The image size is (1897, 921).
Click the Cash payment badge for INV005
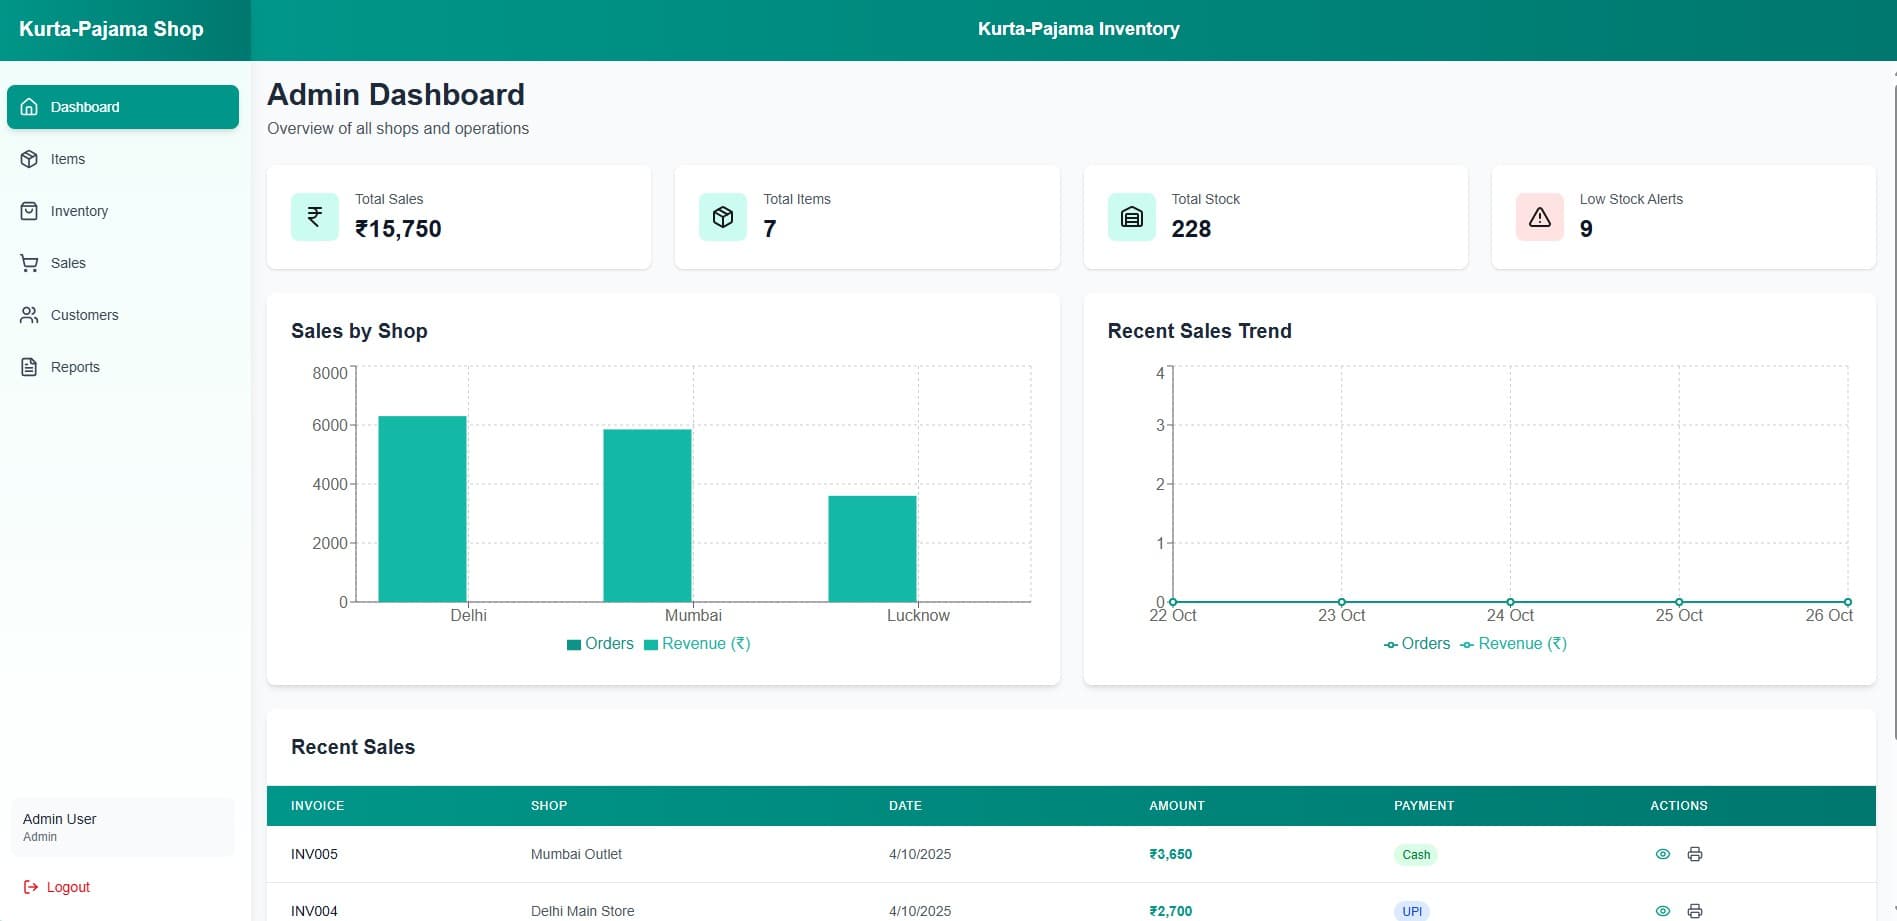click(x=1415, y=854)
